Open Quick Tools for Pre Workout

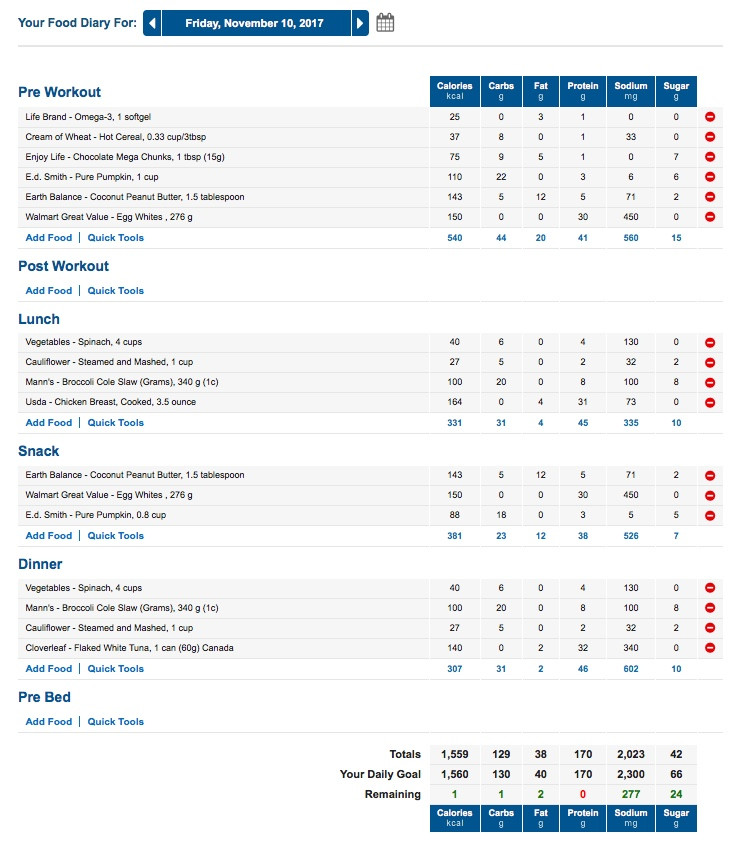pos(115,238)
